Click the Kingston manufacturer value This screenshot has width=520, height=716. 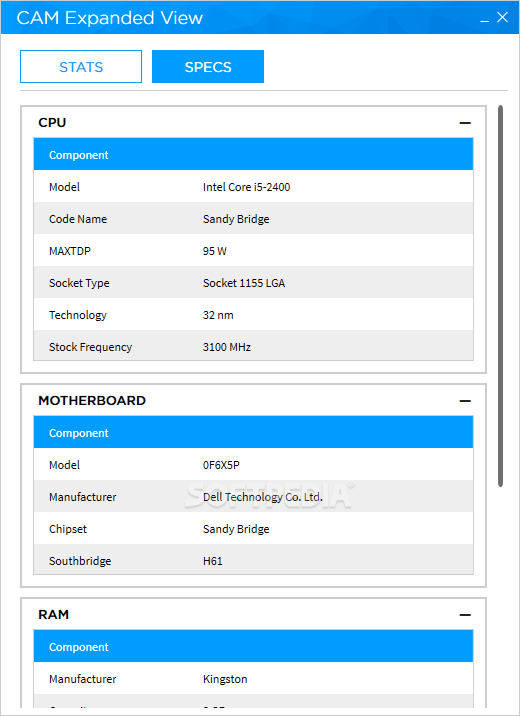pos(225,679)
